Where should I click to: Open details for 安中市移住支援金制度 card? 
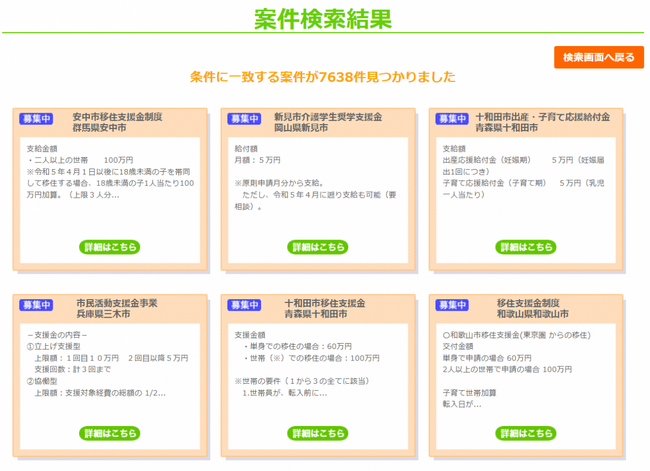(109, 247)
